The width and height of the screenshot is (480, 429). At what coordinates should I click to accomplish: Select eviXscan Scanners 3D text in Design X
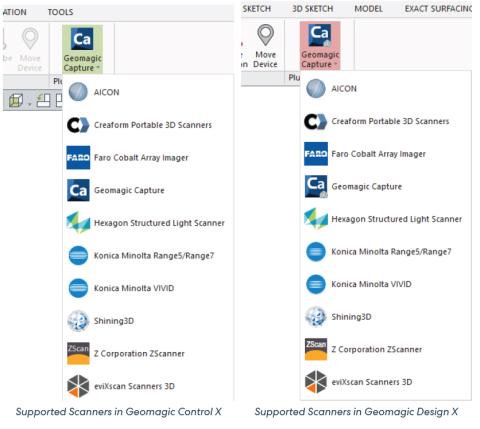pos(372,382)
